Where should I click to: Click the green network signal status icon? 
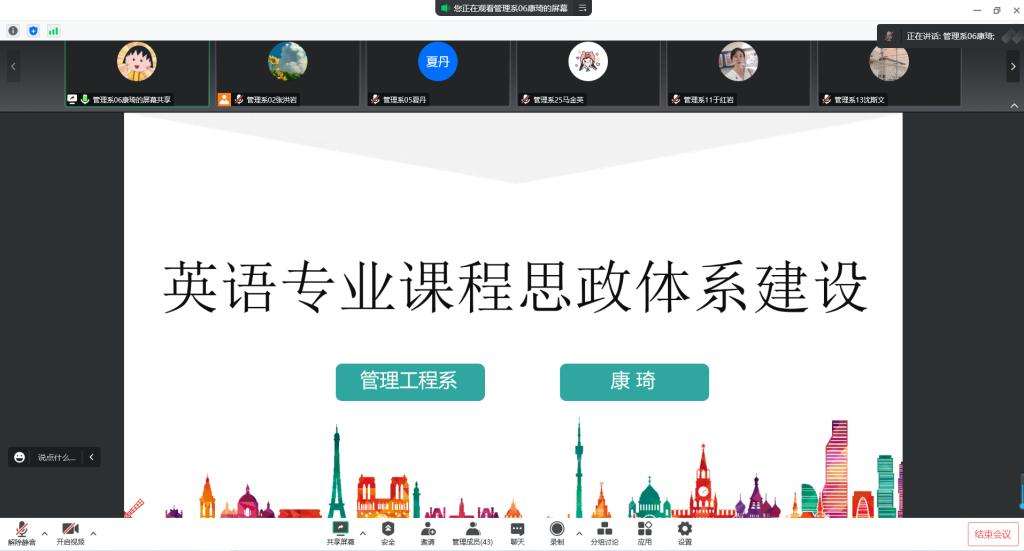click(x=53, y=31)
